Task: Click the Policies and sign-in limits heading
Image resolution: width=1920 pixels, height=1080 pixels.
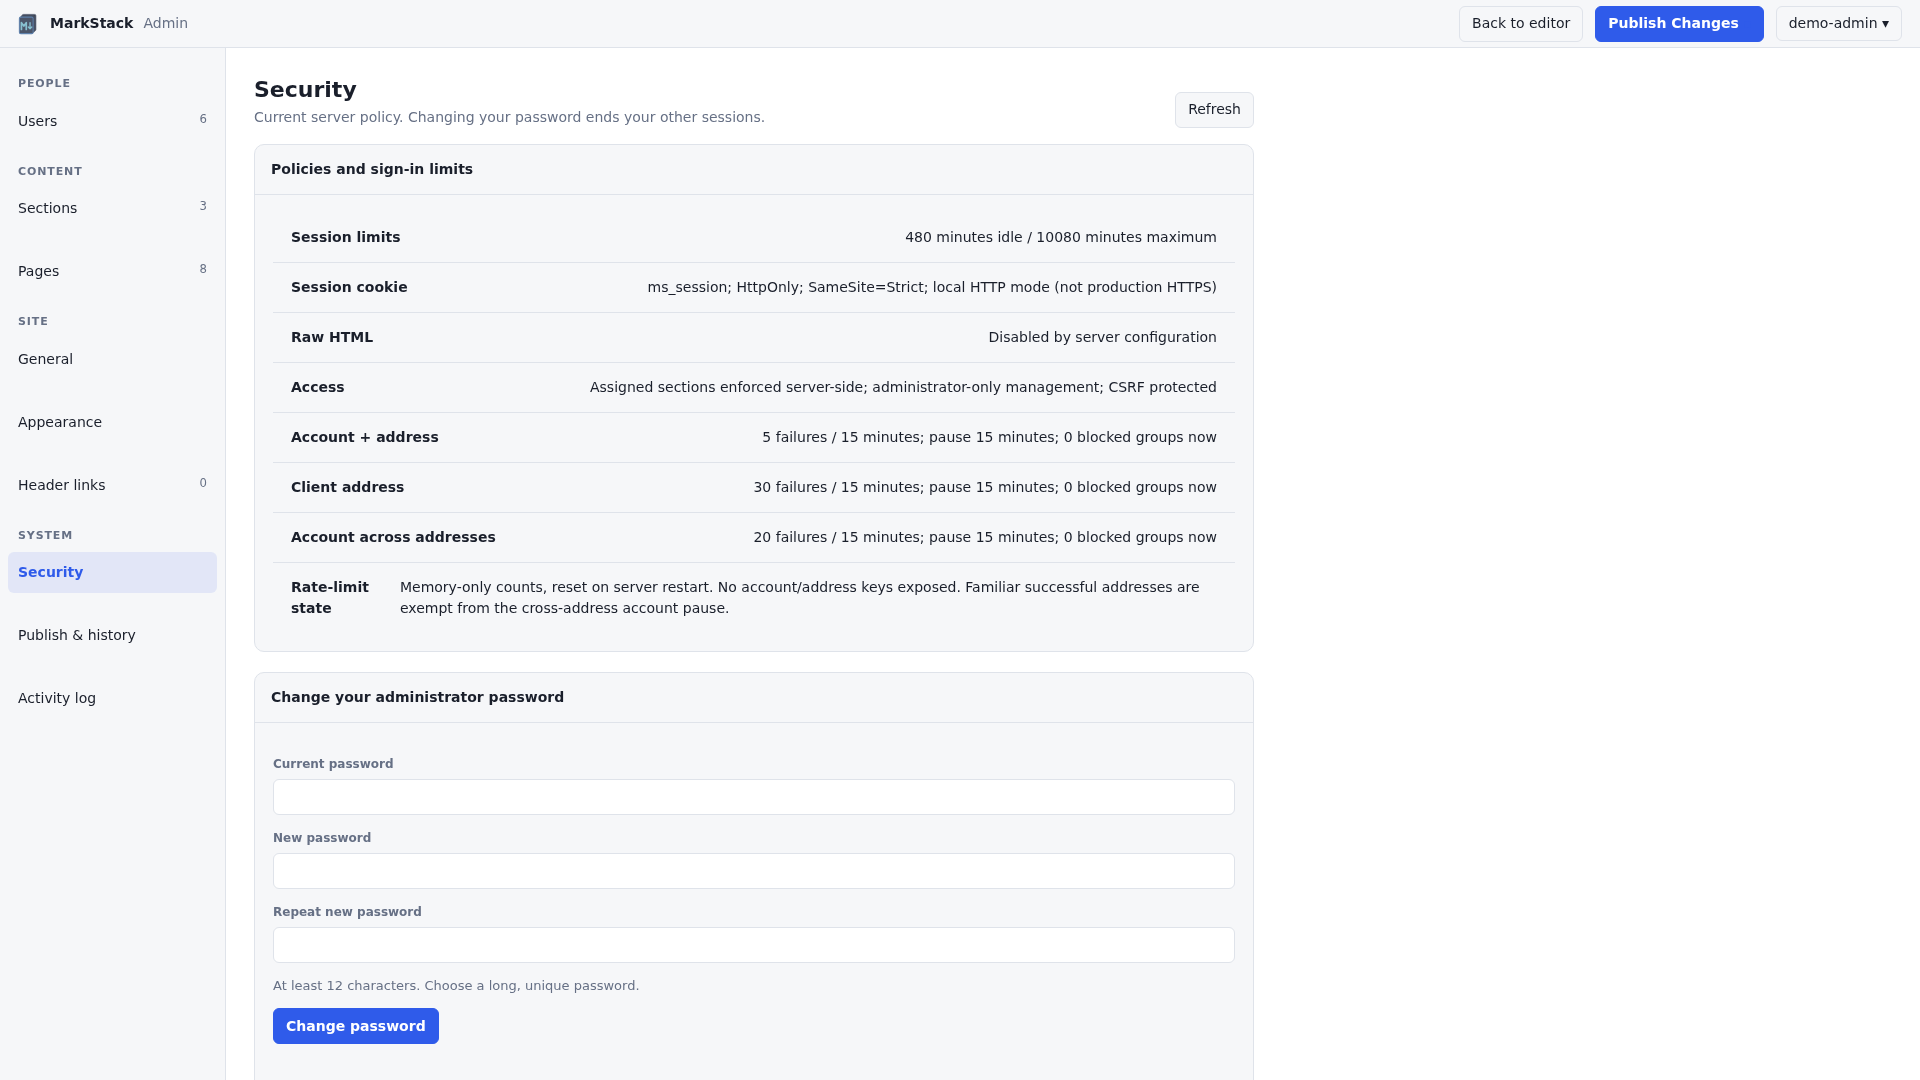Action: pyautogui.click(x=372, y=169)
